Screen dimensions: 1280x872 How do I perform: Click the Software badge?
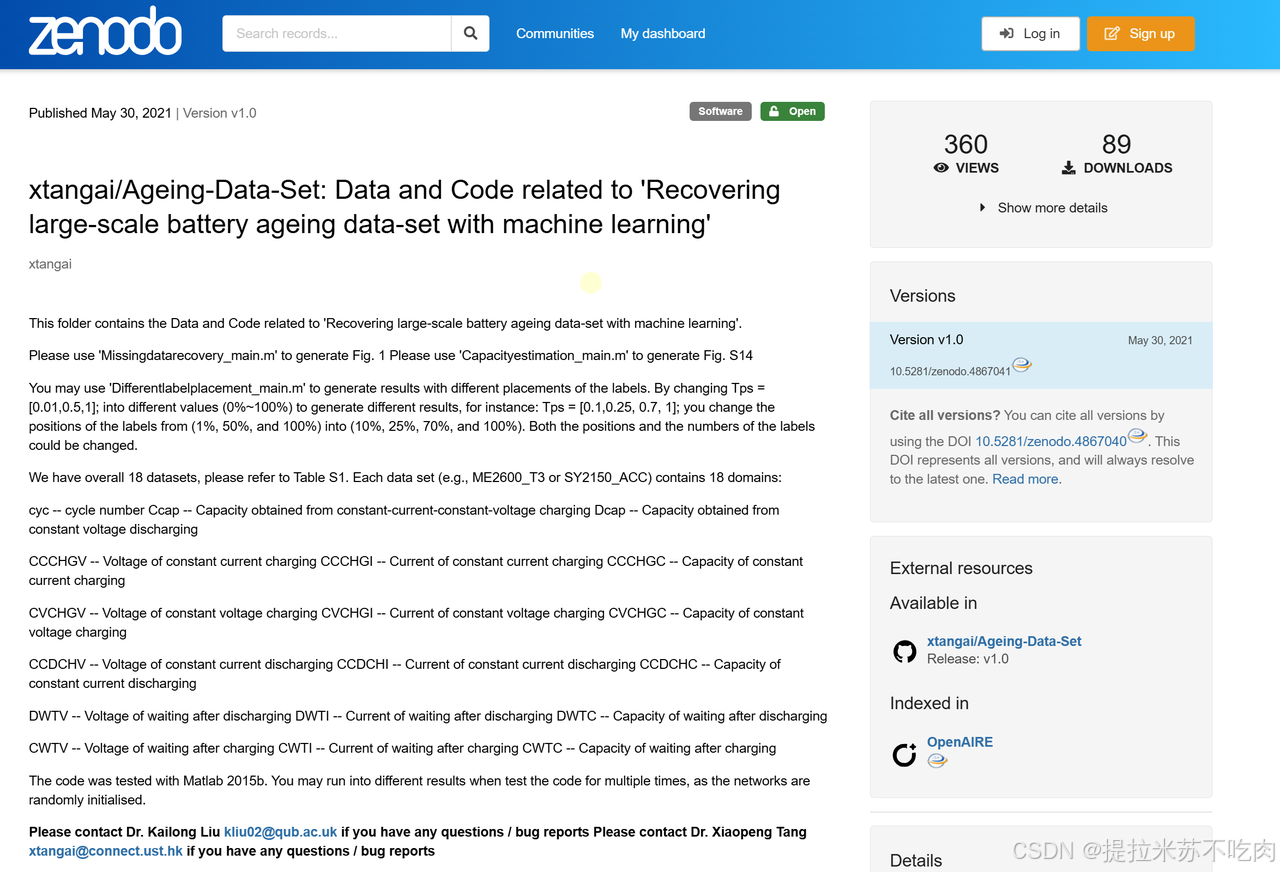720,111
